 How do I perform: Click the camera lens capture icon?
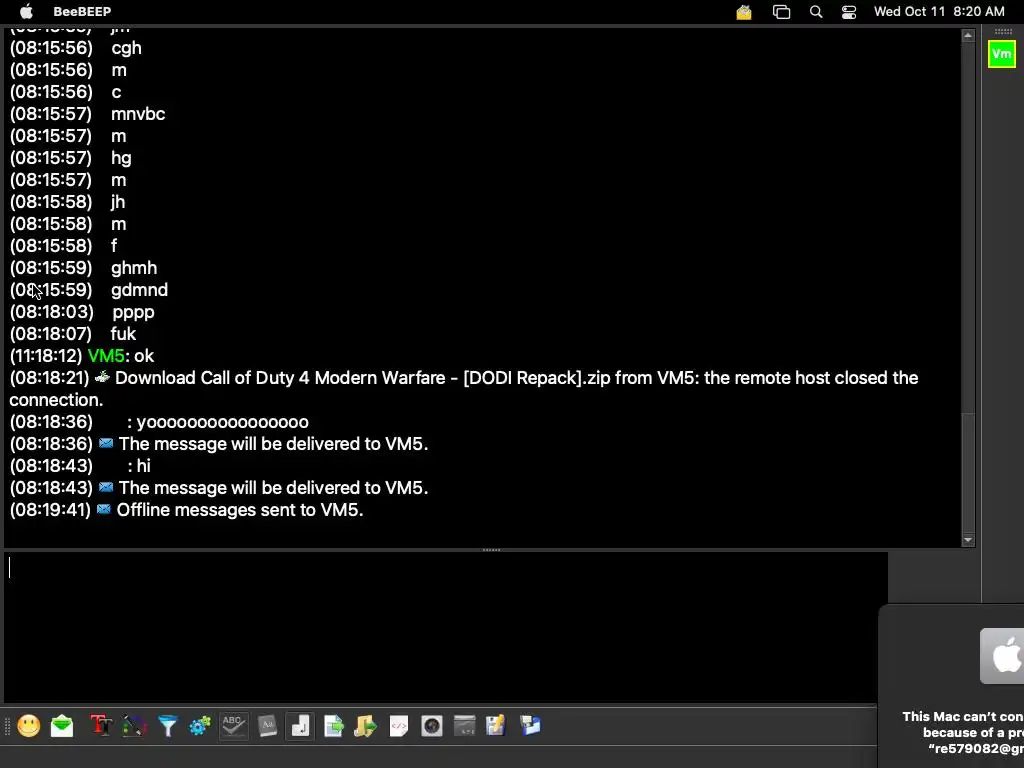pos(432,726)
